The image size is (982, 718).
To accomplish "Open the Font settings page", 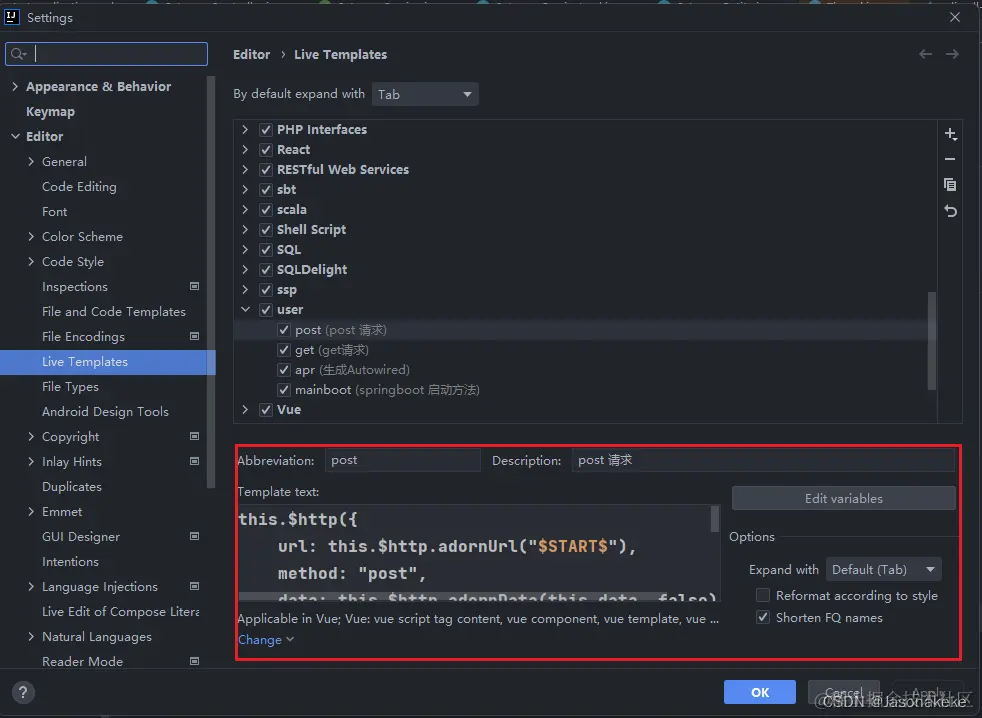I will (54, 212).
